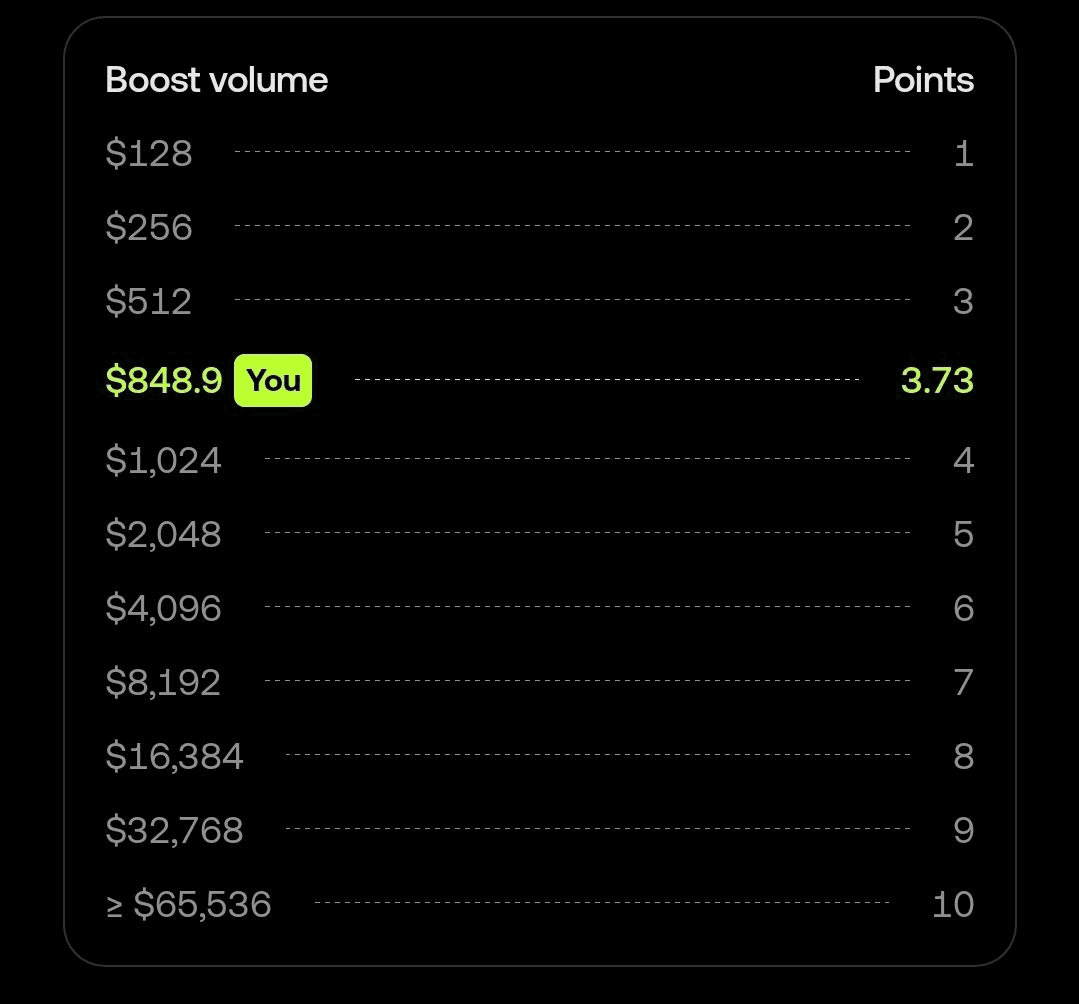
Task: Click the 3.73 points value
Action: click(937, 381)
